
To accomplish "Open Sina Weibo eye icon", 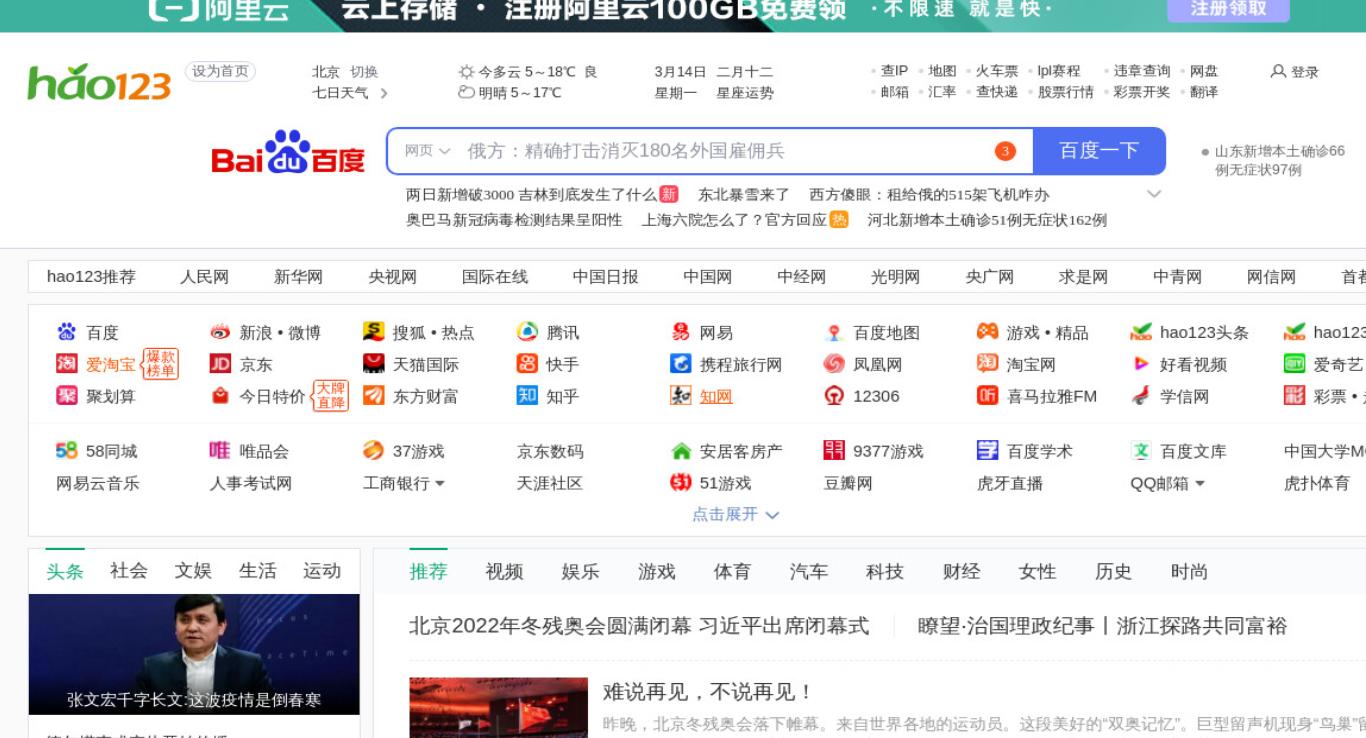I will click(x=220, y=332).
